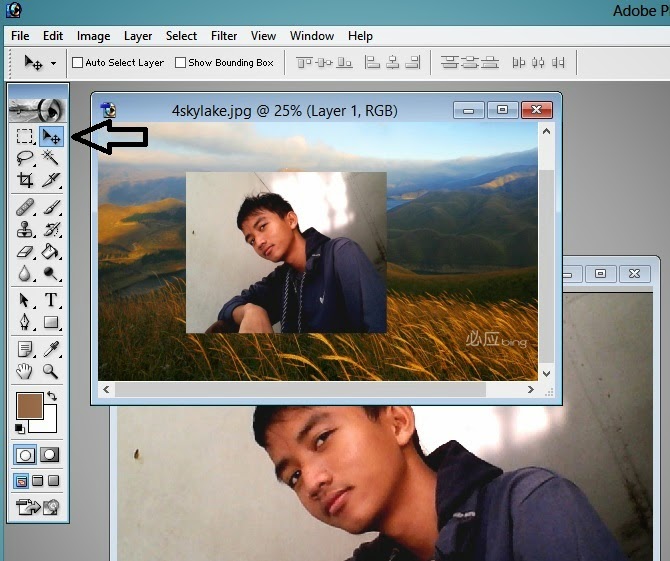Select the History Brush tool
This screenshot has height=561, width=670.
[x=51, y=229]
